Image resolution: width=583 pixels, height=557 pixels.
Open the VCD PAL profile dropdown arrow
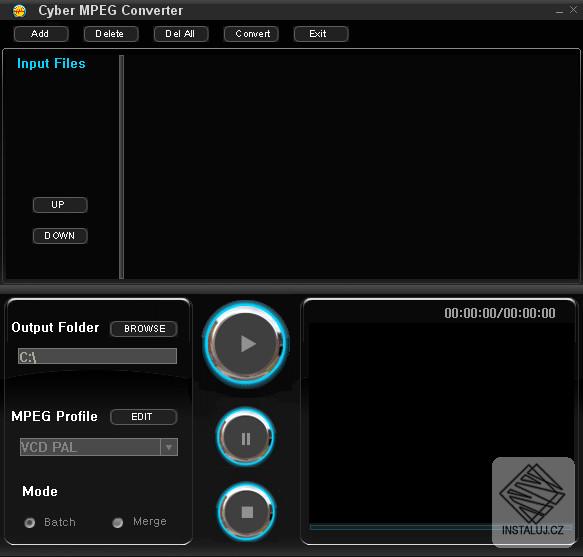(x=169, y=447)
